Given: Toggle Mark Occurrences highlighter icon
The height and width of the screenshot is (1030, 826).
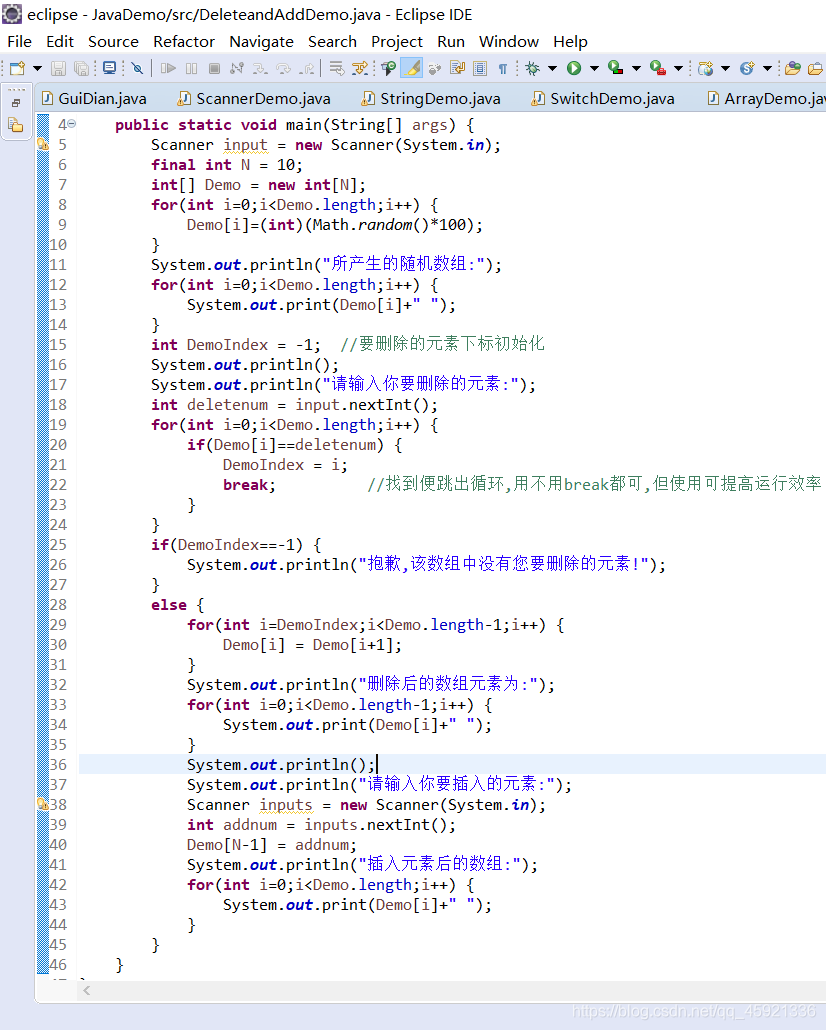Looking at the screenshot, I should [412, 68].
